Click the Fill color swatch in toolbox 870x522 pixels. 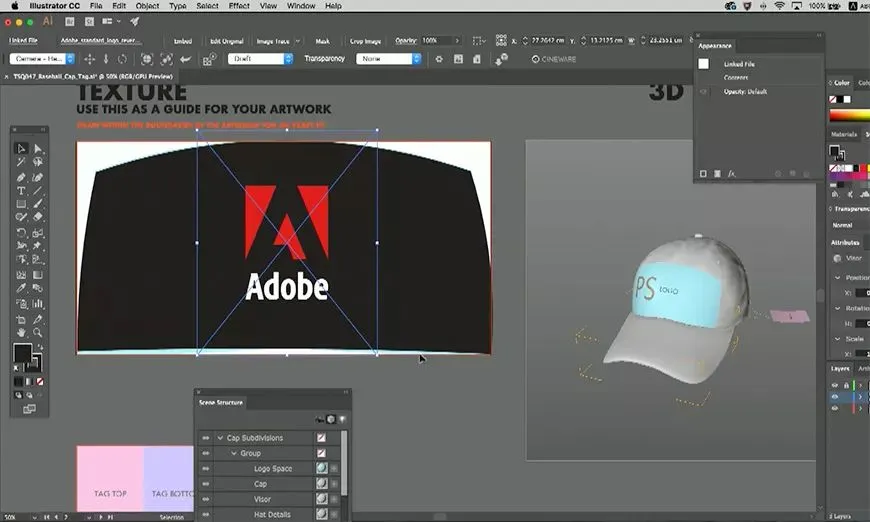[x=23, y=353]
